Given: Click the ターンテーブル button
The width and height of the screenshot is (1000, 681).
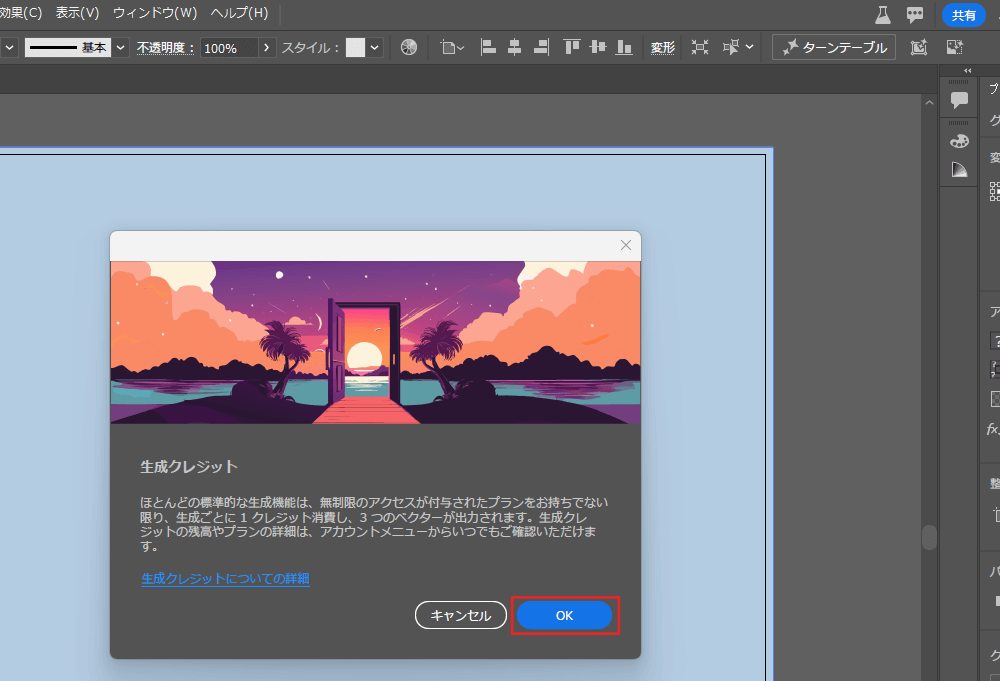Looking at the screenshot, I should point(834,47).
